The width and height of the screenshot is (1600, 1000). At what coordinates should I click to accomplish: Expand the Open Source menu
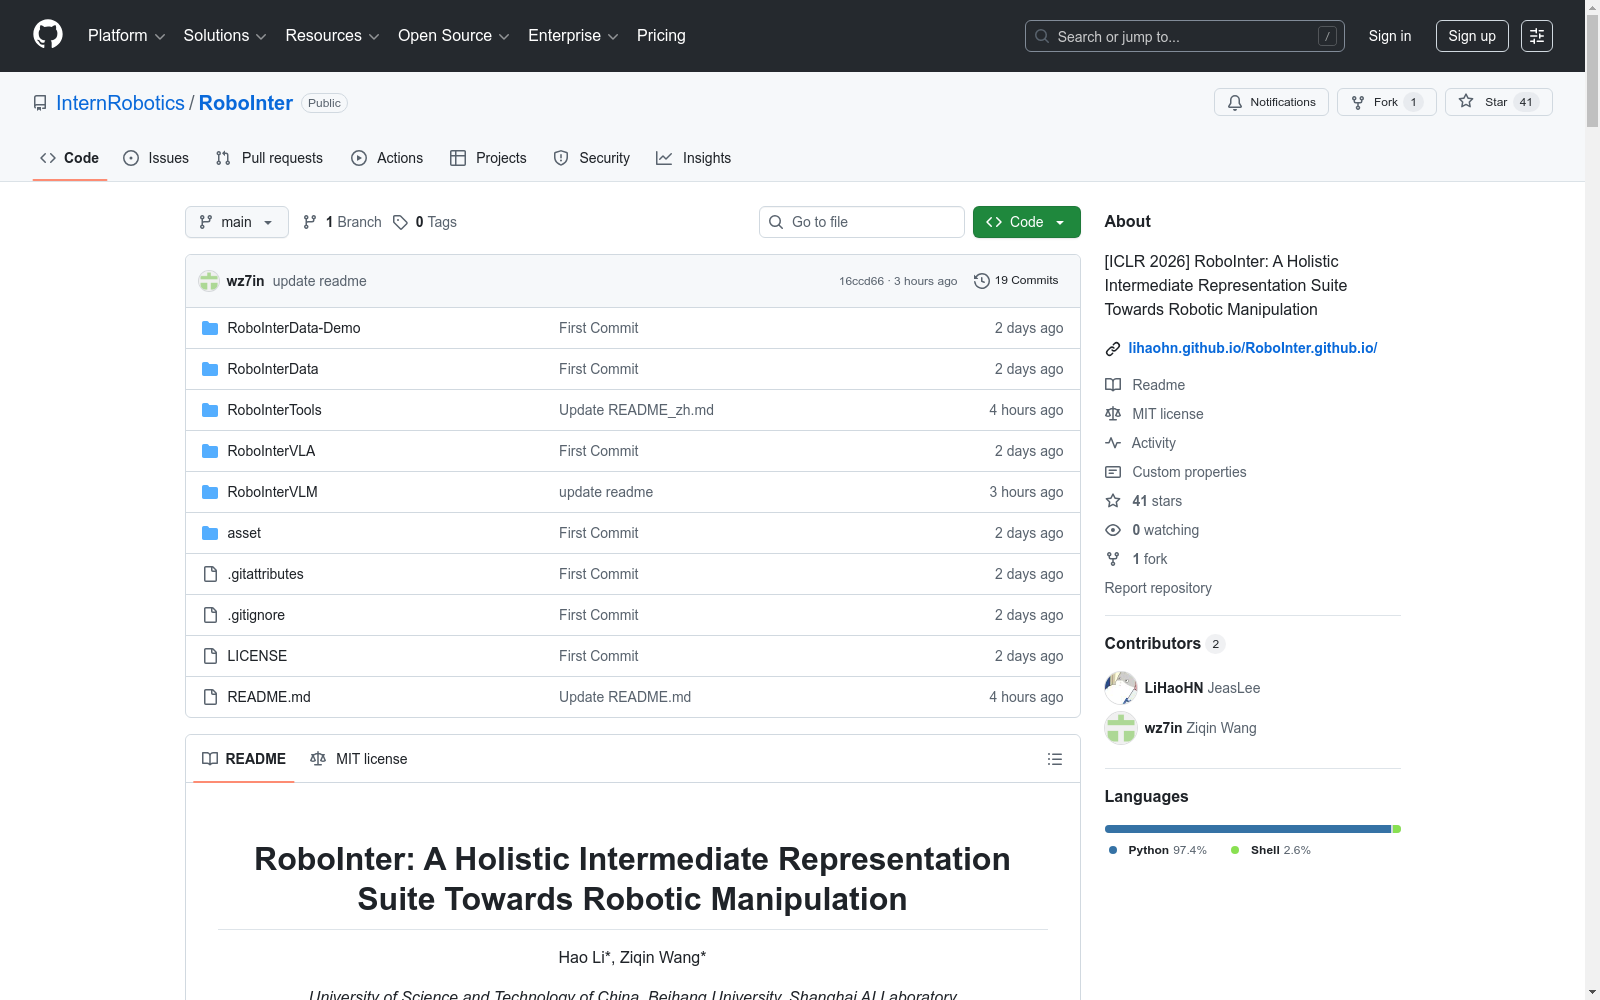coord(454,36)
